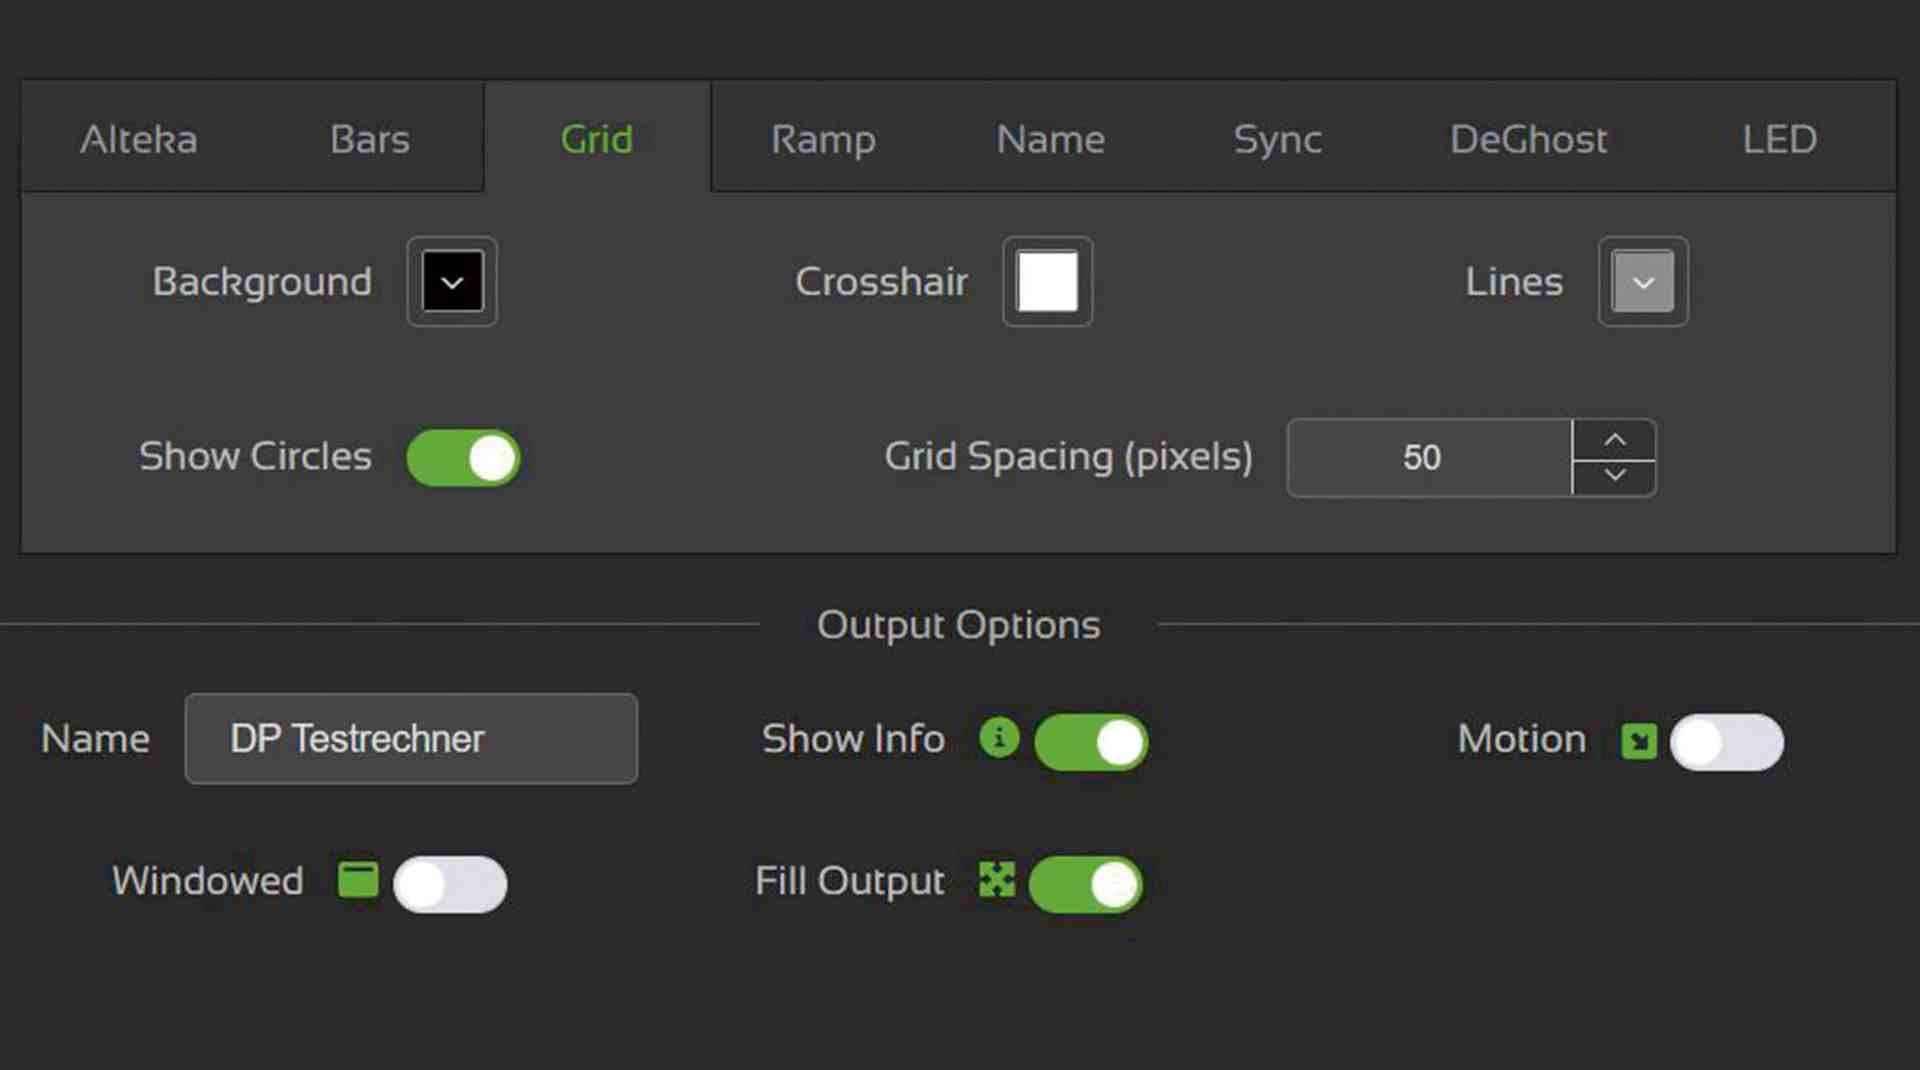Enable the Motion toggle
1920x1070 pixels.
[1727, 741]
